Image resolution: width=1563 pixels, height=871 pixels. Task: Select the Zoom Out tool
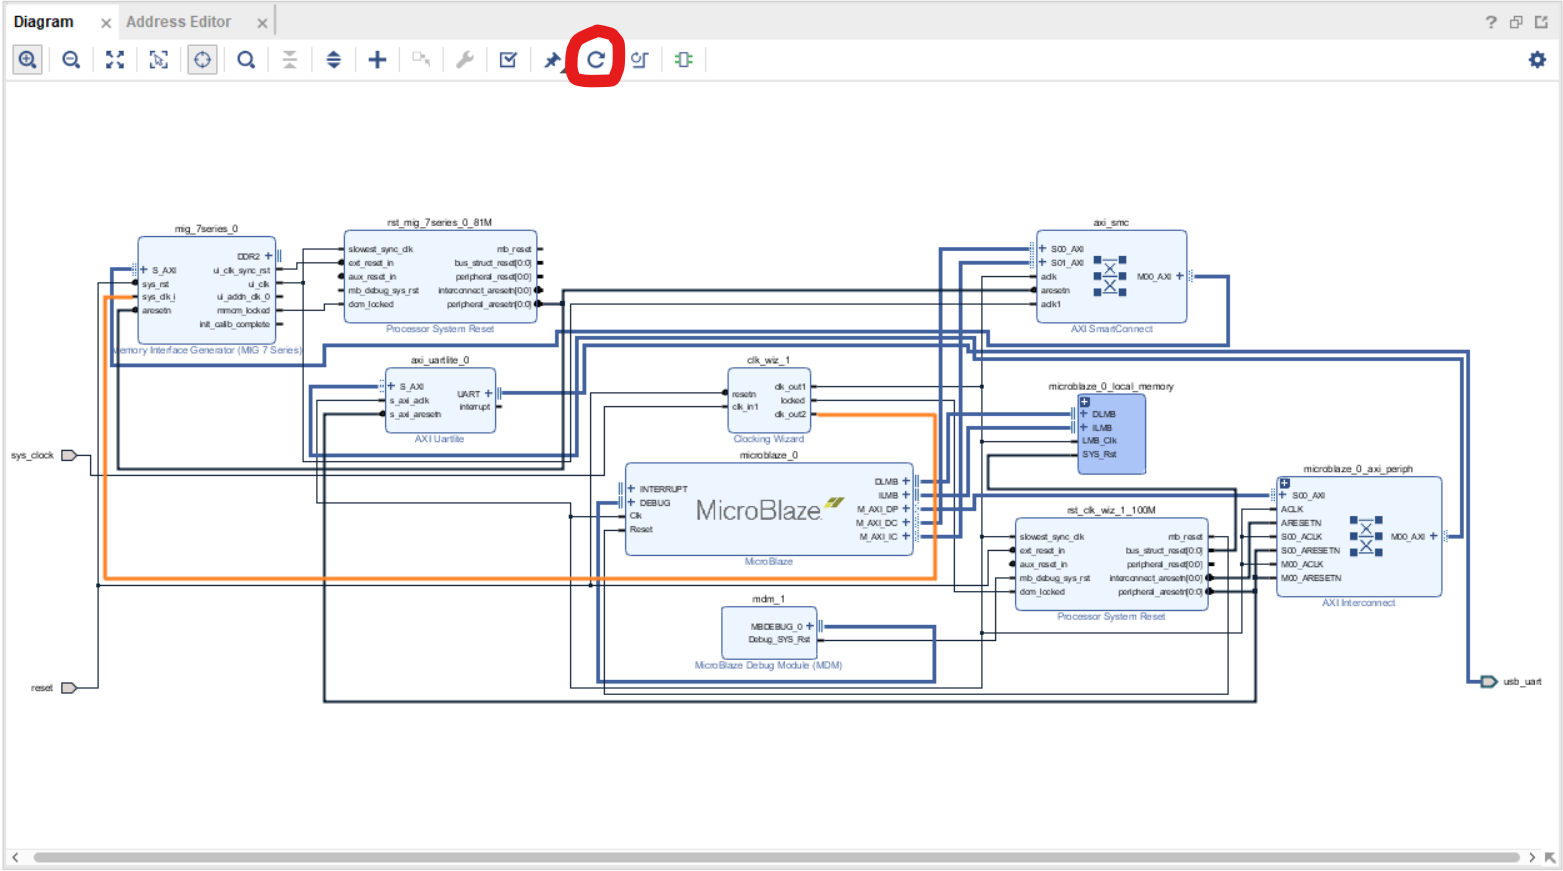coord(70,59)
